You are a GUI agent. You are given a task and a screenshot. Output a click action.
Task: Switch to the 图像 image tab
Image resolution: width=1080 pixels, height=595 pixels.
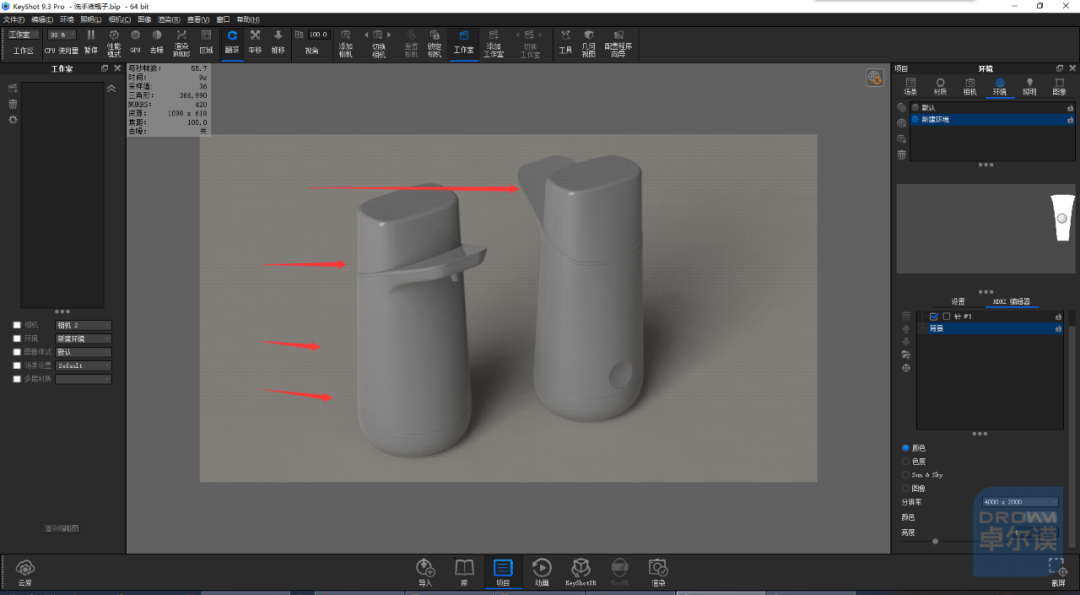click(x=1059, y=87)
